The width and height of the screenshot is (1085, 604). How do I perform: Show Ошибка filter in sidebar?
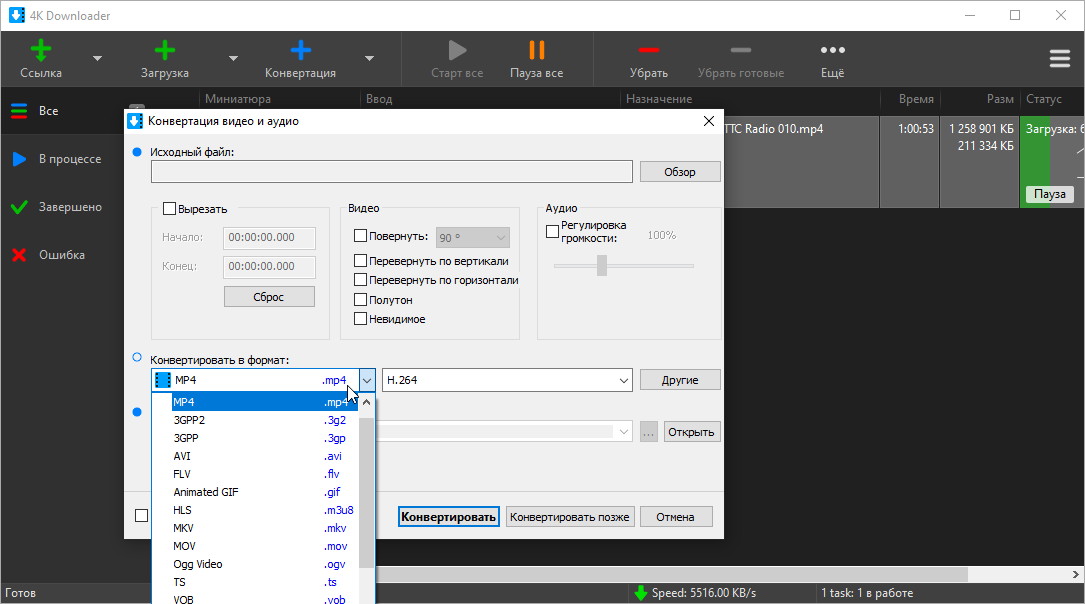62,255
